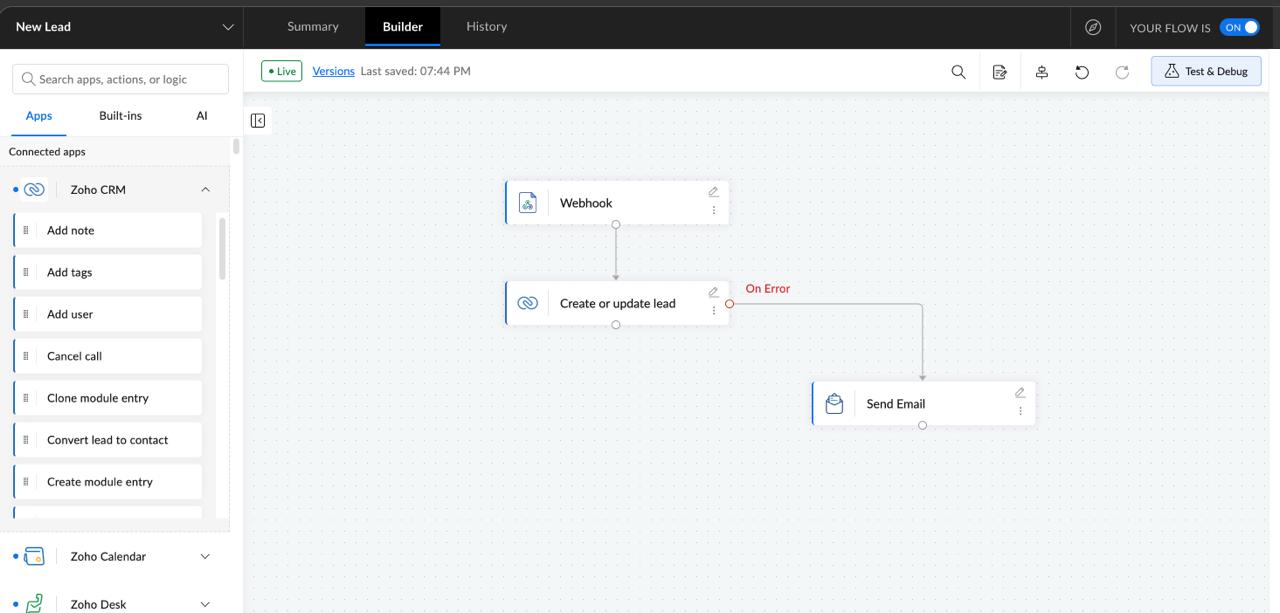Viewport: 1280px width, 613px height.
Task: Open the Send Email three-dot menu
Action: tap(1020, 411)
